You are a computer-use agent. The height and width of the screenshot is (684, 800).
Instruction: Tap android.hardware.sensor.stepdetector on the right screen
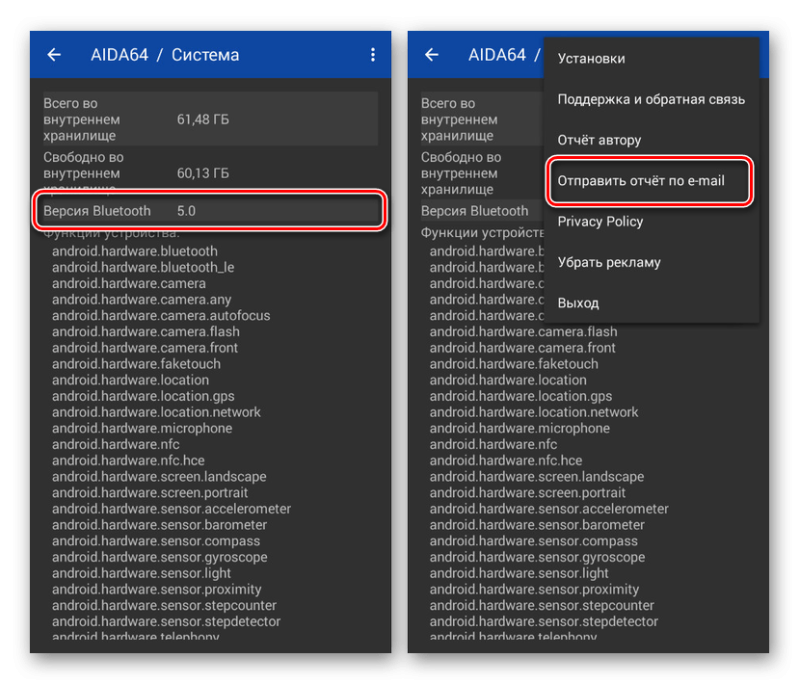click(x=544, y=621)
